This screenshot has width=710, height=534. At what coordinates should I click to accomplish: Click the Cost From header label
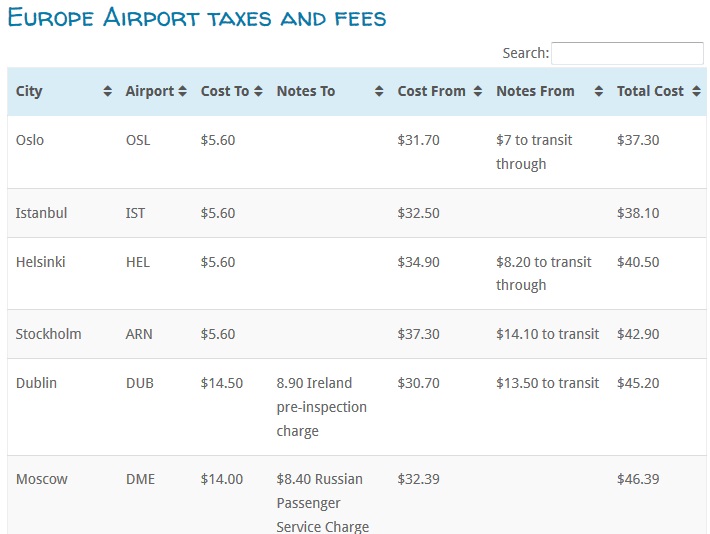click(x=432, y=91)
